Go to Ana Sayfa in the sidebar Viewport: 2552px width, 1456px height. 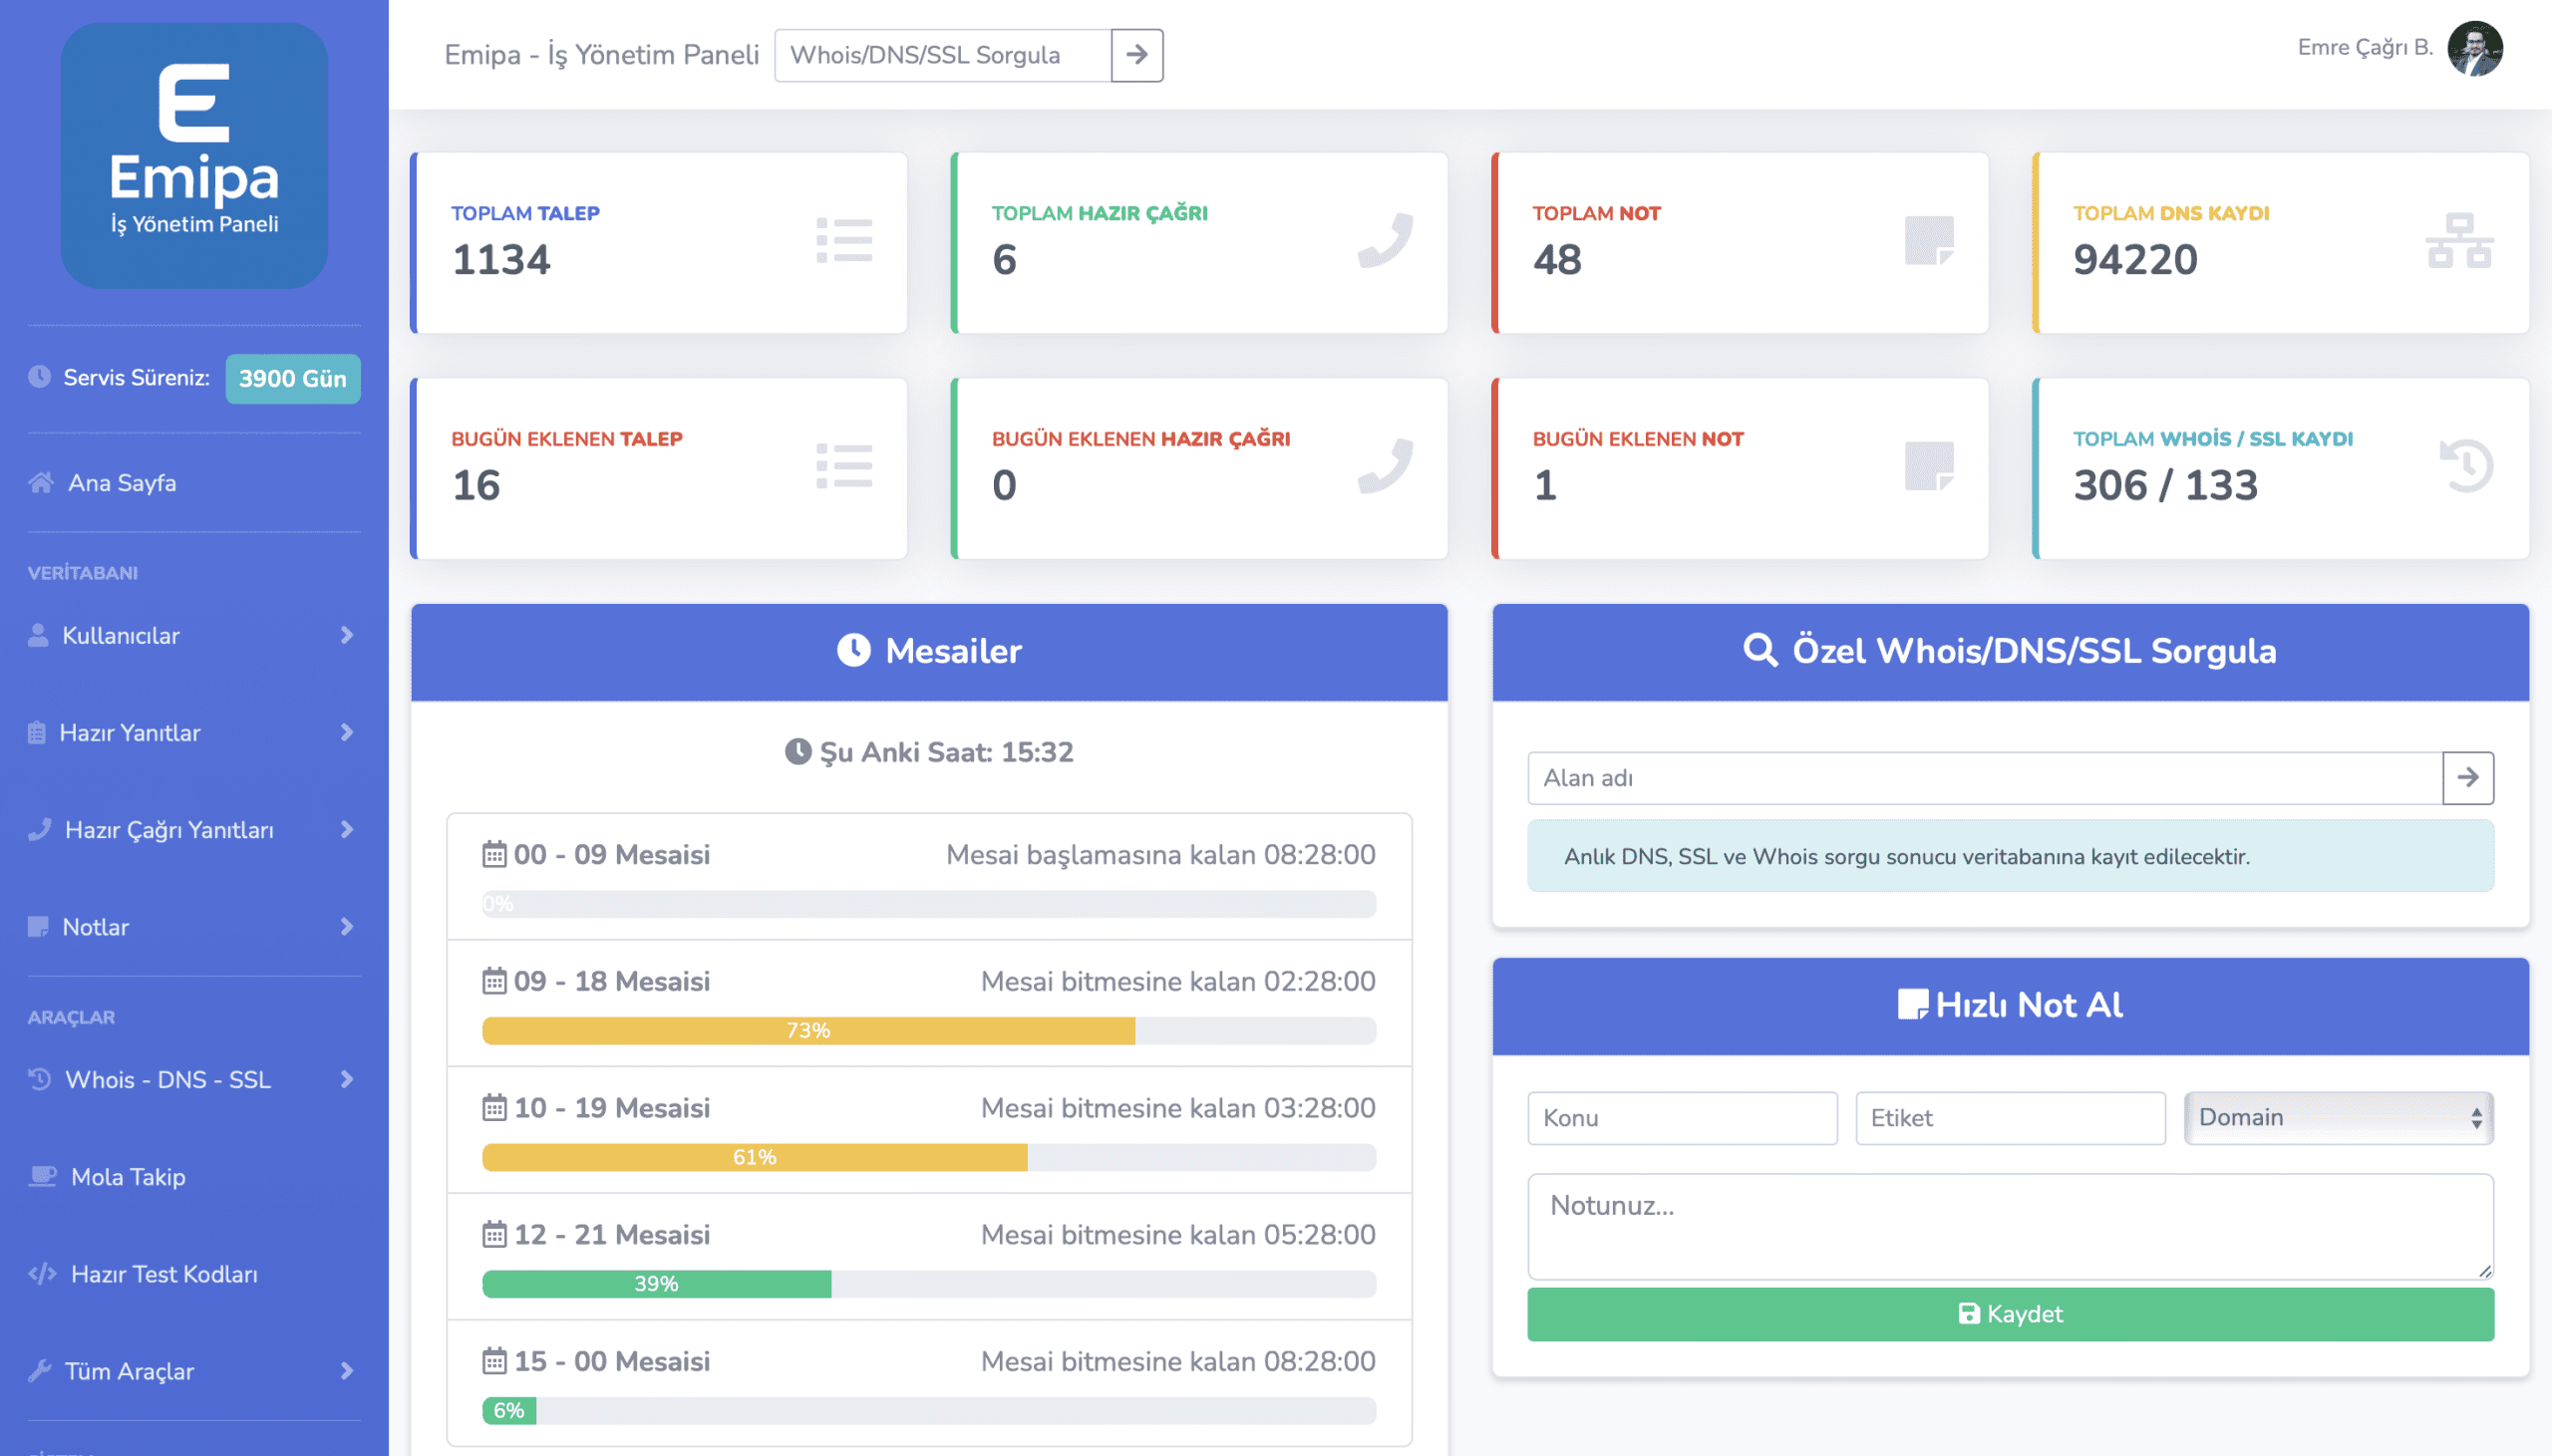point(121,483)
